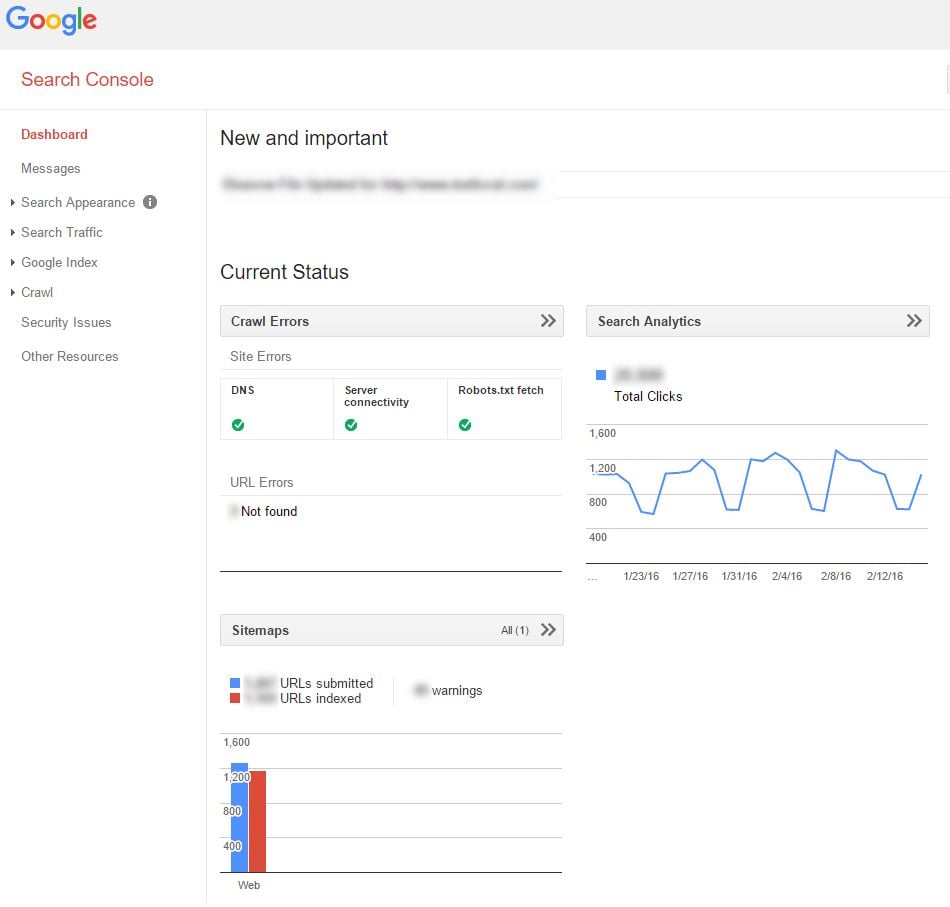Image resolution: width=950 pixels, height=907 pixels.
Task: Click the Server connectivity label
Action: pos(376,396)
